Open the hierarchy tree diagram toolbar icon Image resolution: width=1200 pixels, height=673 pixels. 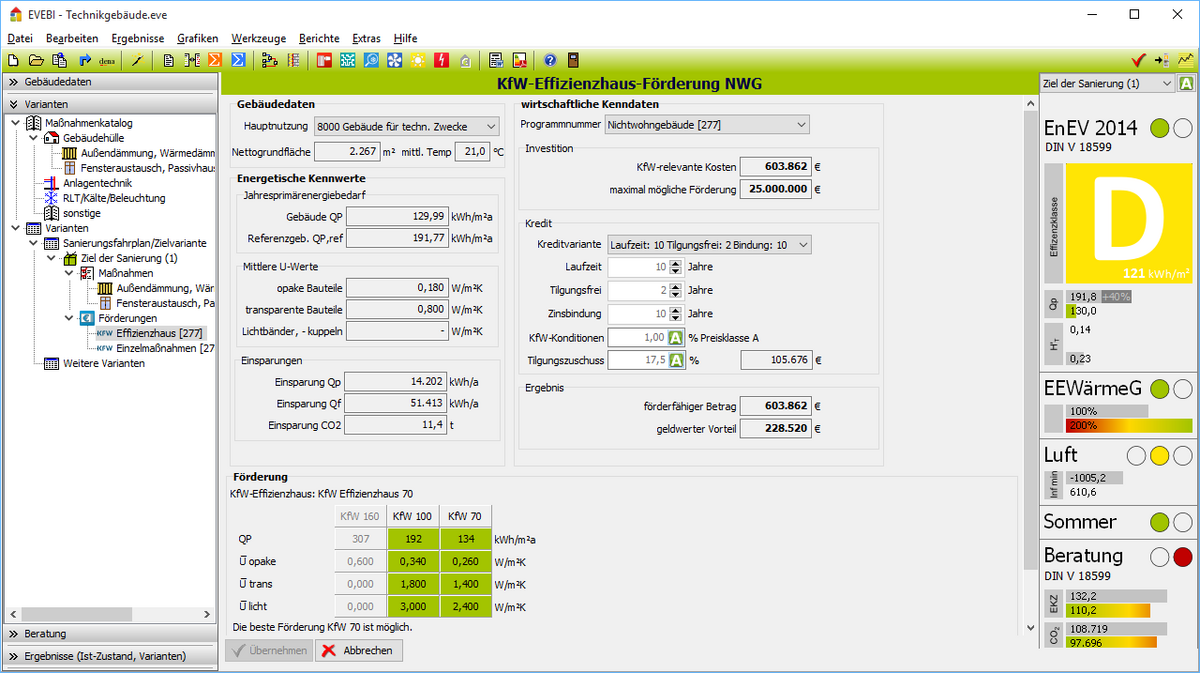click(269, 60)
